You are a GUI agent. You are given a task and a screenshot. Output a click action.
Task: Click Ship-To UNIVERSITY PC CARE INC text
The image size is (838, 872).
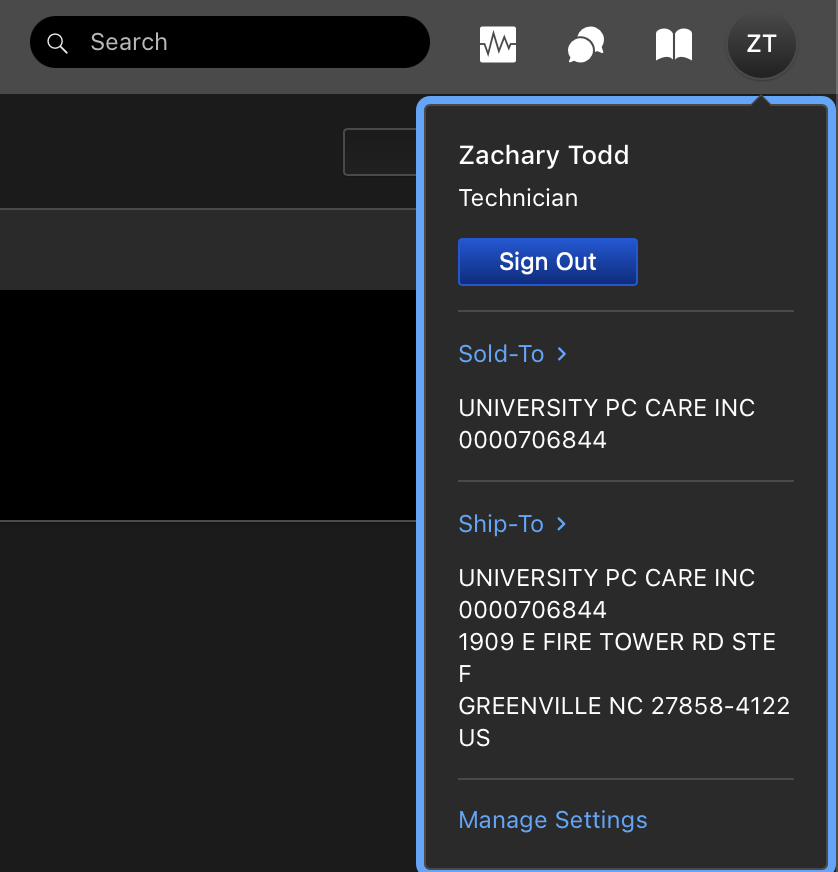click(607, 578)
